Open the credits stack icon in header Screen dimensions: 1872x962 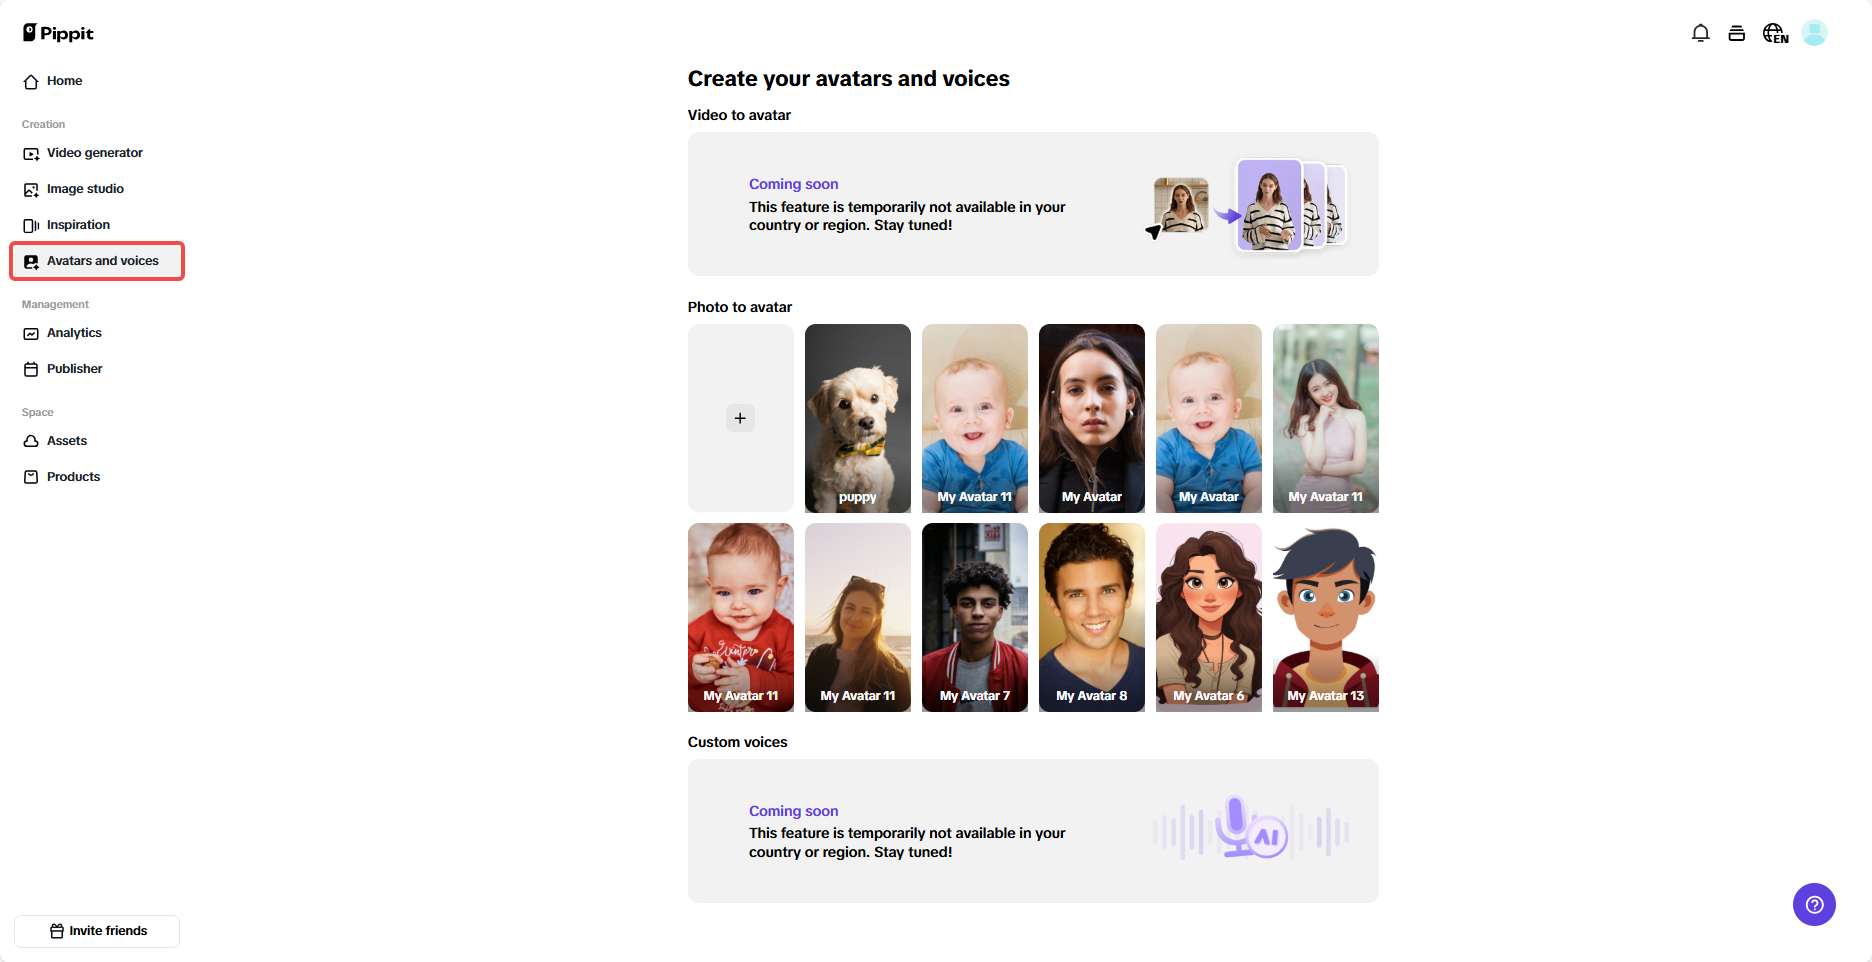[x=1737, y=33]
